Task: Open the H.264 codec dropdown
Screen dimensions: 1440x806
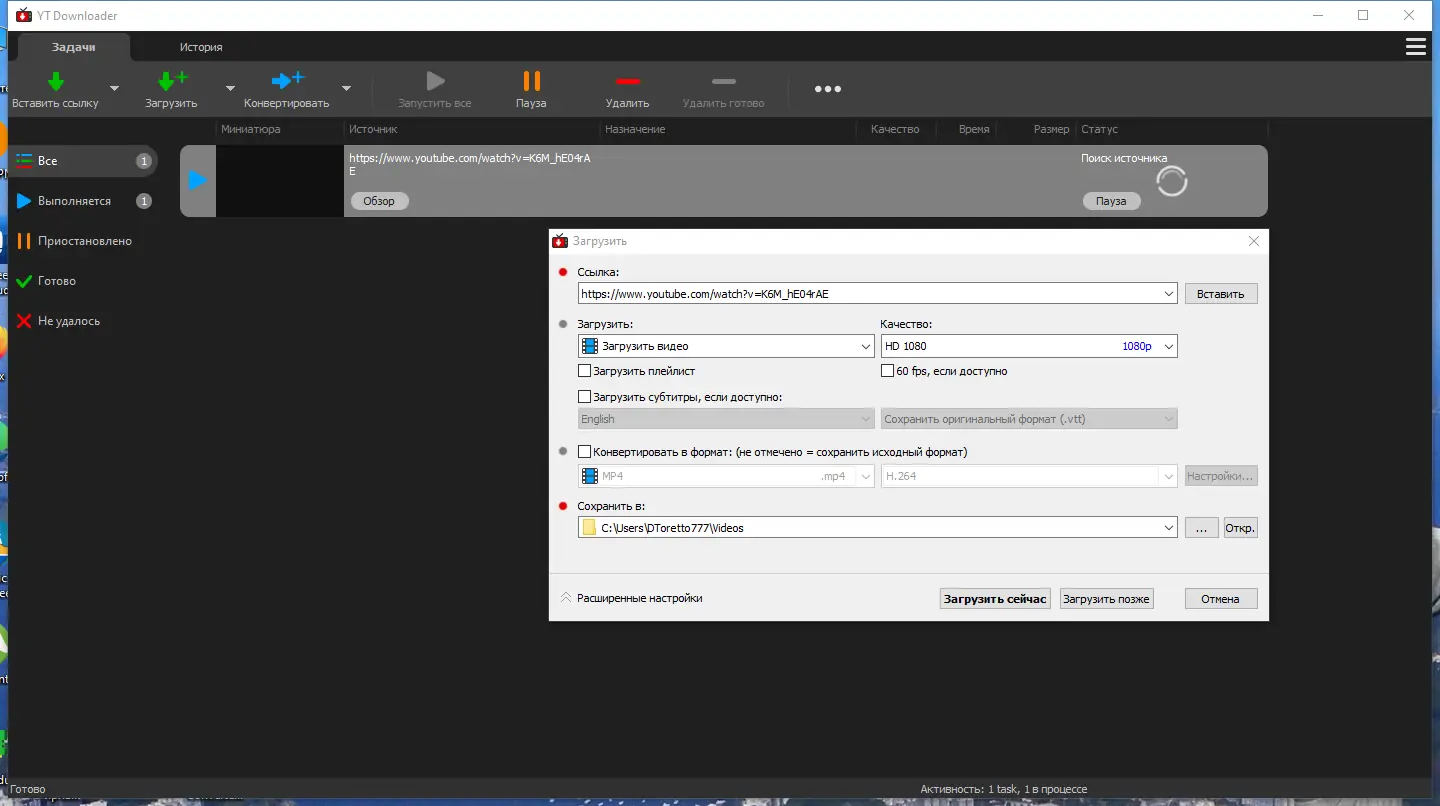Action: coord(1029,476)
